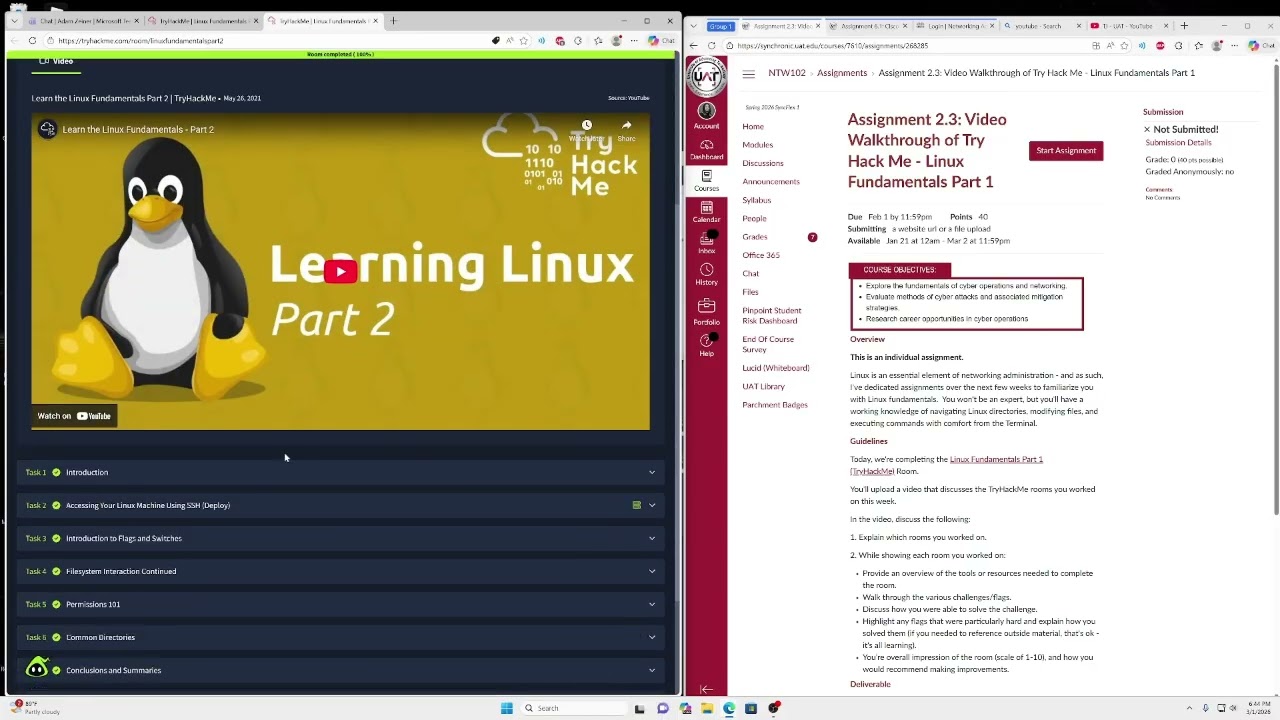Screen dimensions: 1280x720
Task: Open Office 365 course link
Action: (x=761, y=255)
